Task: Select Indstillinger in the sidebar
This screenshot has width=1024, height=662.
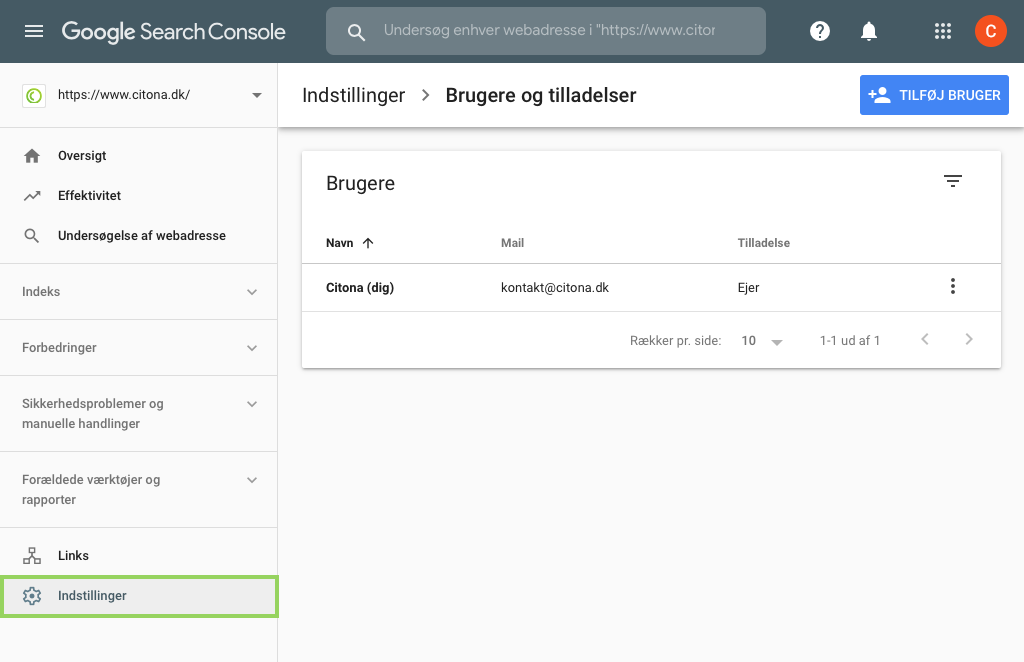Action: 138,595
